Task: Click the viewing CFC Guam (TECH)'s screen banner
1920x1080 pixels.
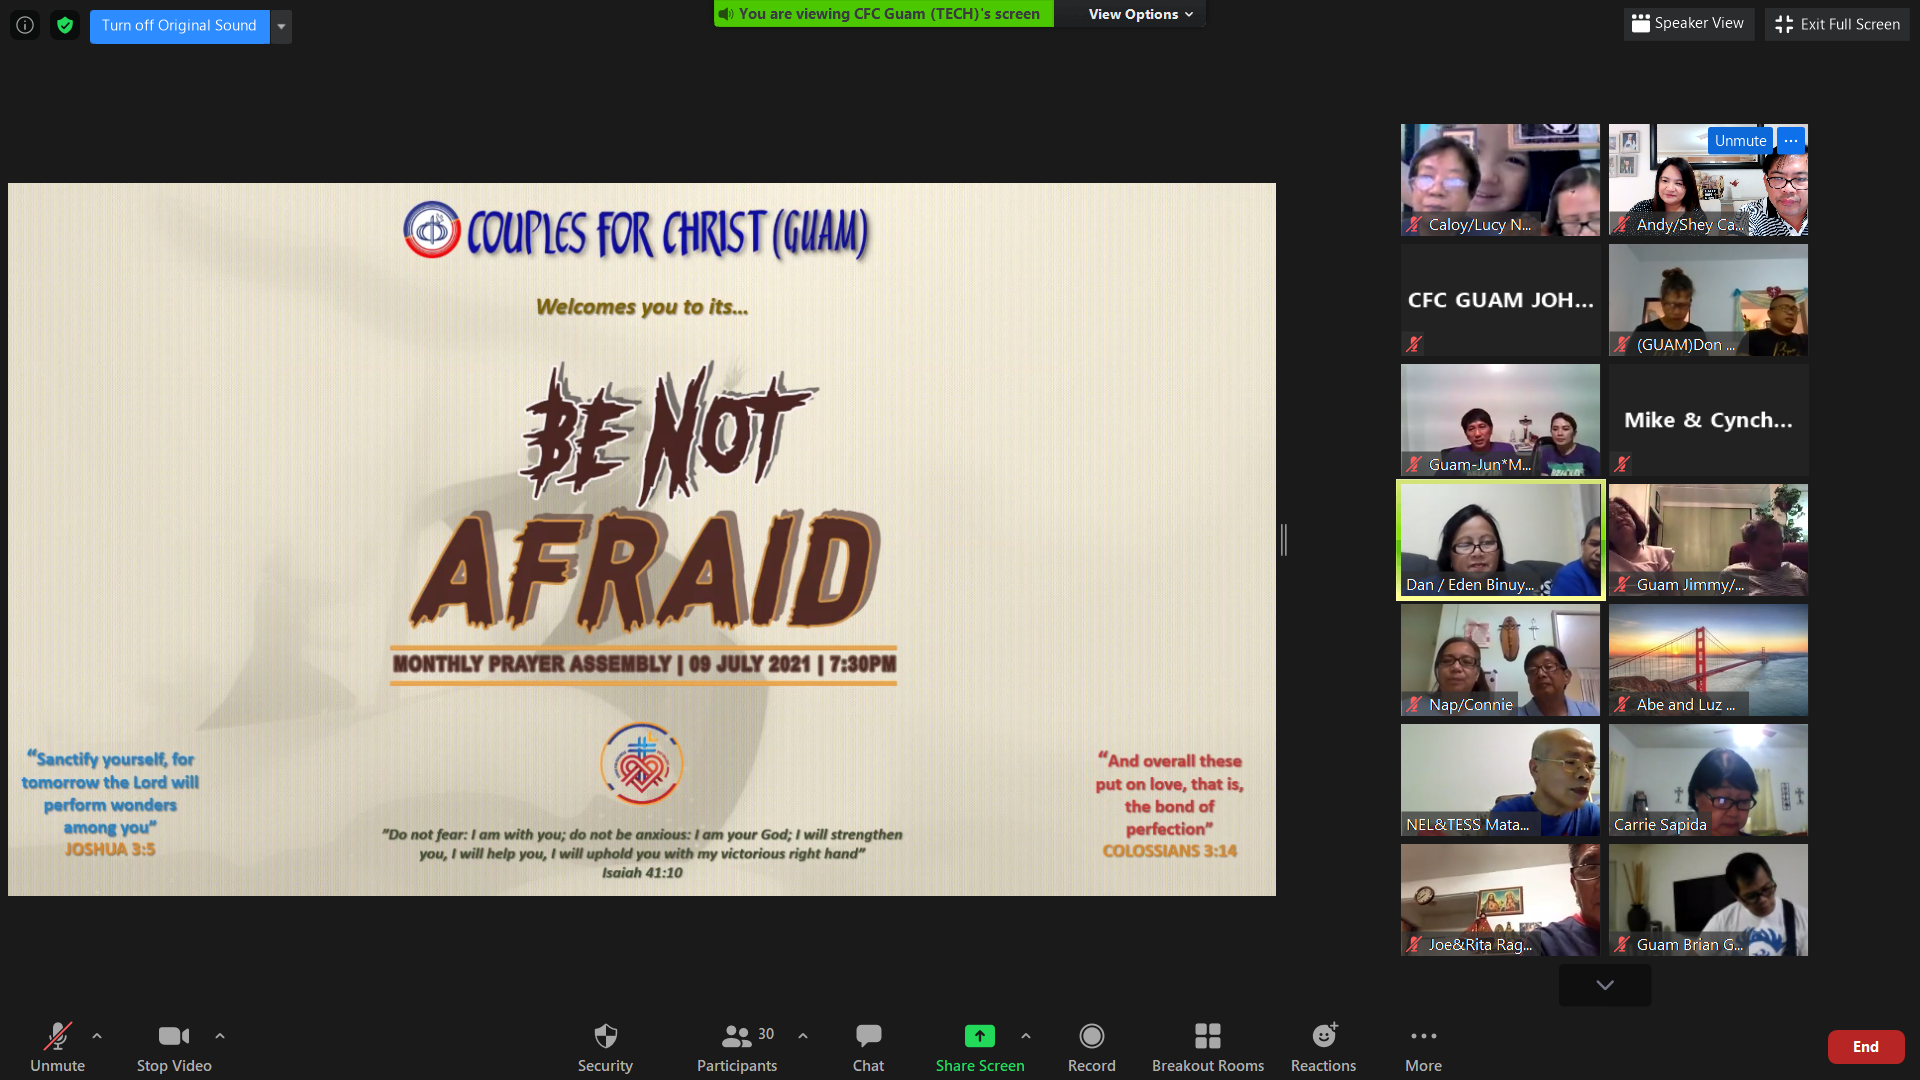Action: click(884, 14)
